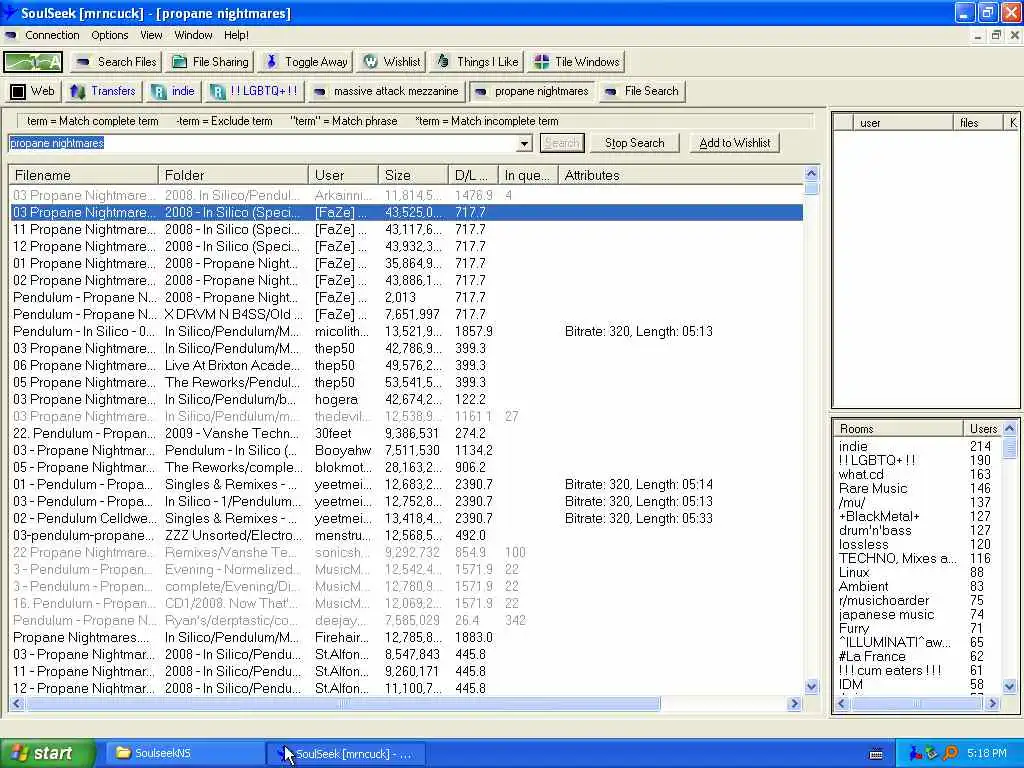
Task: Click the results horizontal scrollbar thumb
Action: tap(343, 703)
